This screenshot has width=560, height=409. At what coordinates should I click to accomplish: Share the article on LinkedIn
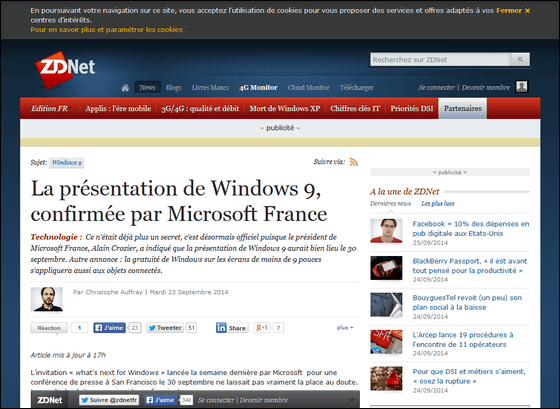tap(232, 328)
